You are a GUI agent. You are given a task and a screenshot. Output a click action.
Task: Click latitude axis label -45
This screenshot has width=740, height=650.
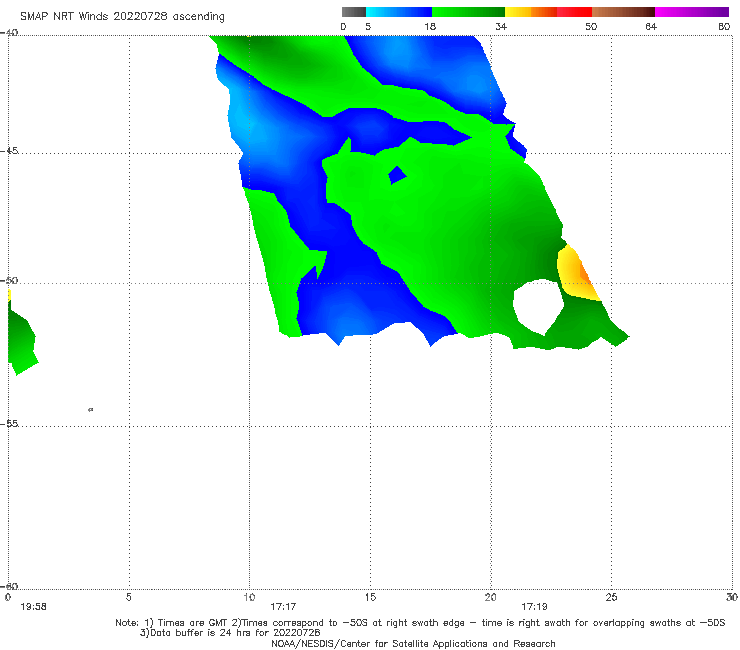coord(9,151)
